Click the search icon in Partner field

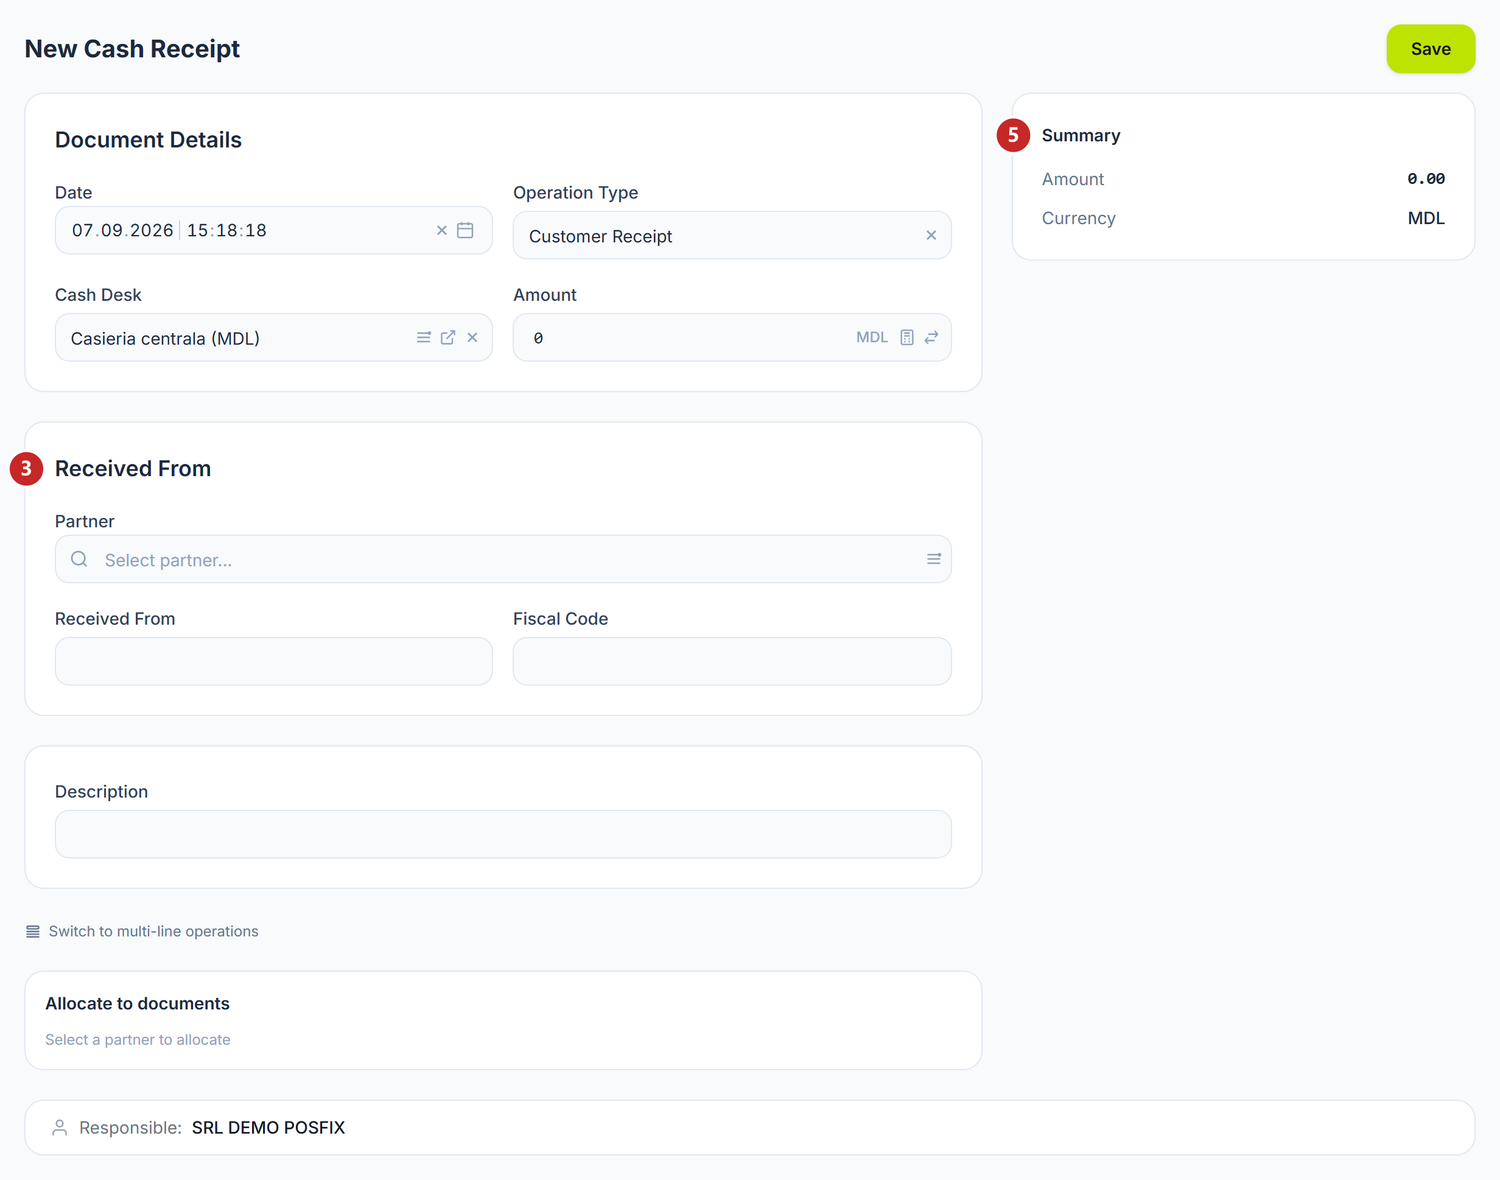79,559
